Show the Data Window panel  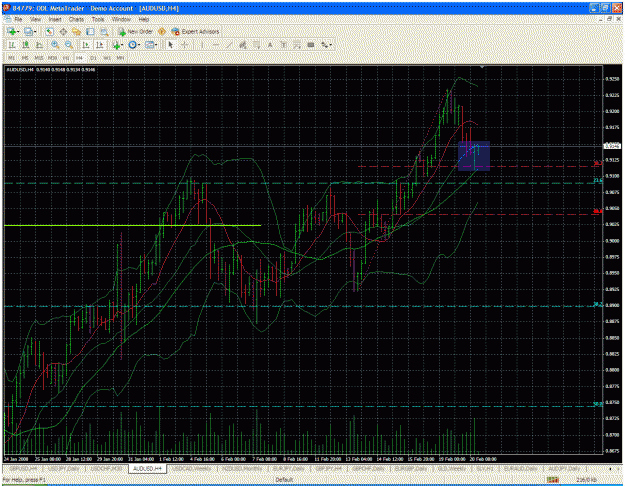(63, 31)
